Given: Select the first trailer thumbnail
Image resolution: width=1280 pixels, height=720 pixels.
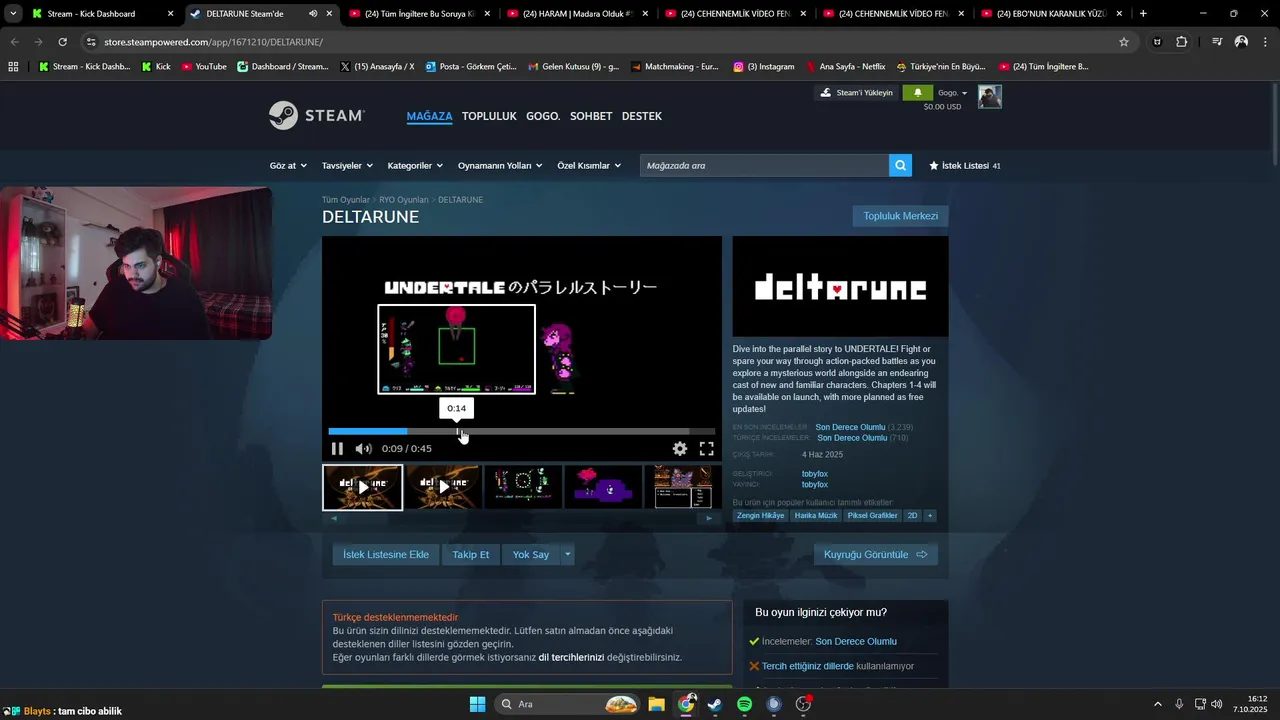Looking at the screenshot, I should (362, 487).
